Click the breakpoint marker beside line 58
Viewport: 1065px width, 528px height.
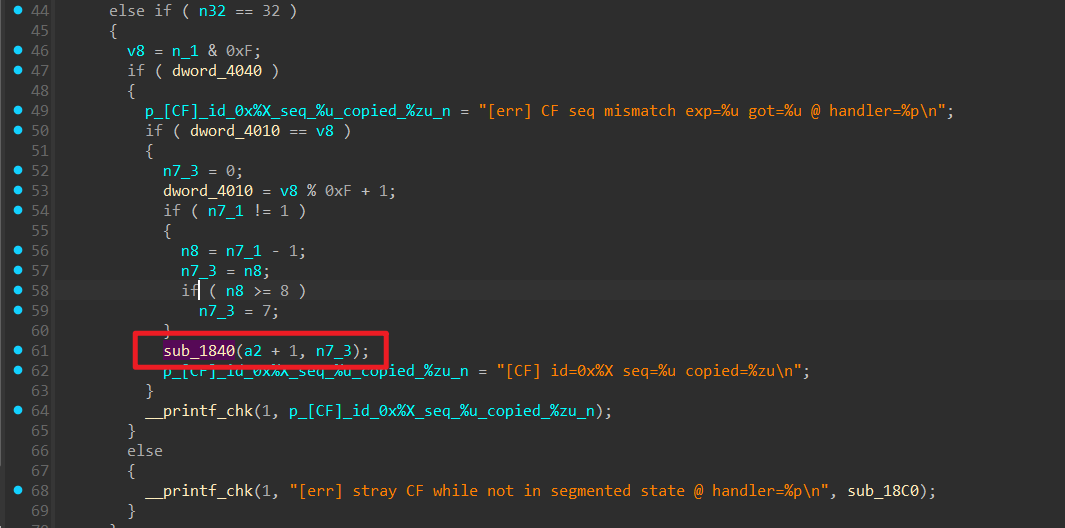(19, 291)
